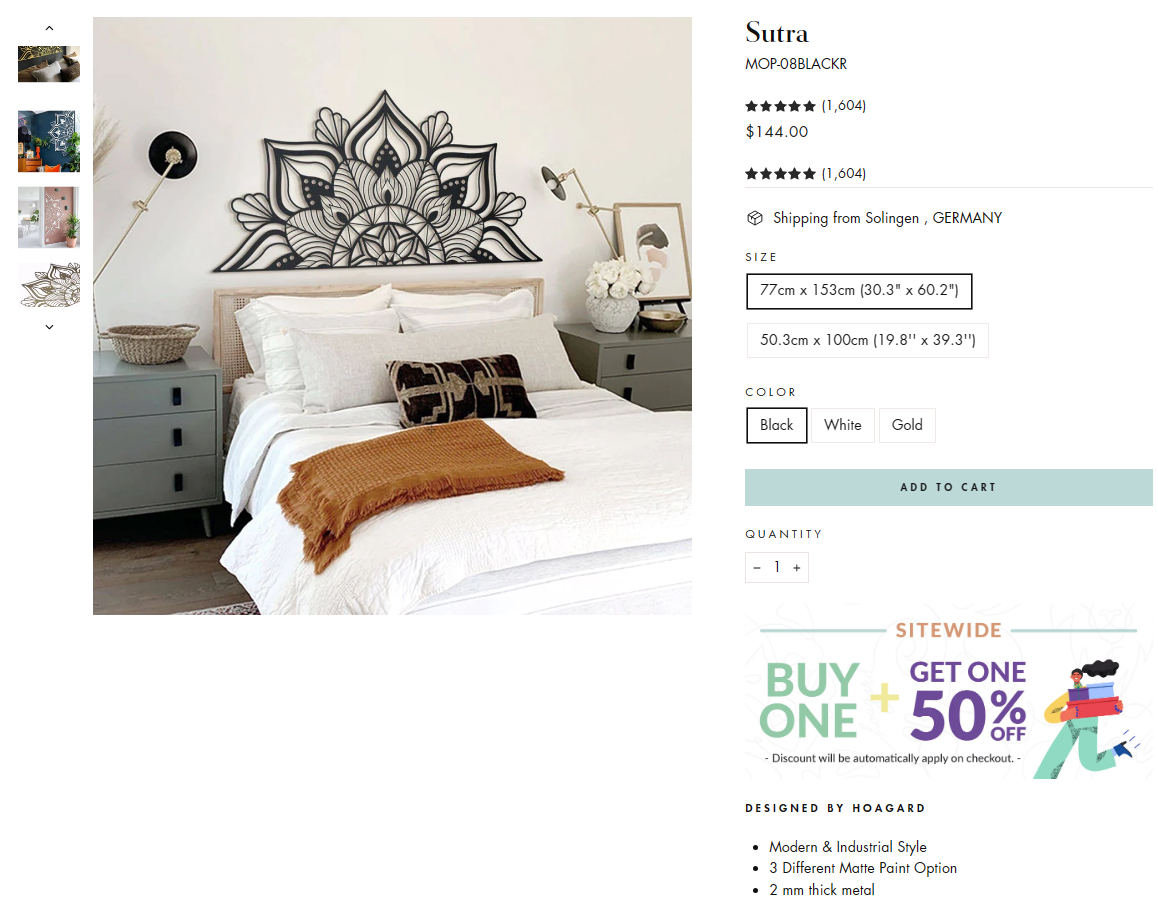Open the pink wall mandala thumbnail
1158x904 pixels.
pos(49,217)
